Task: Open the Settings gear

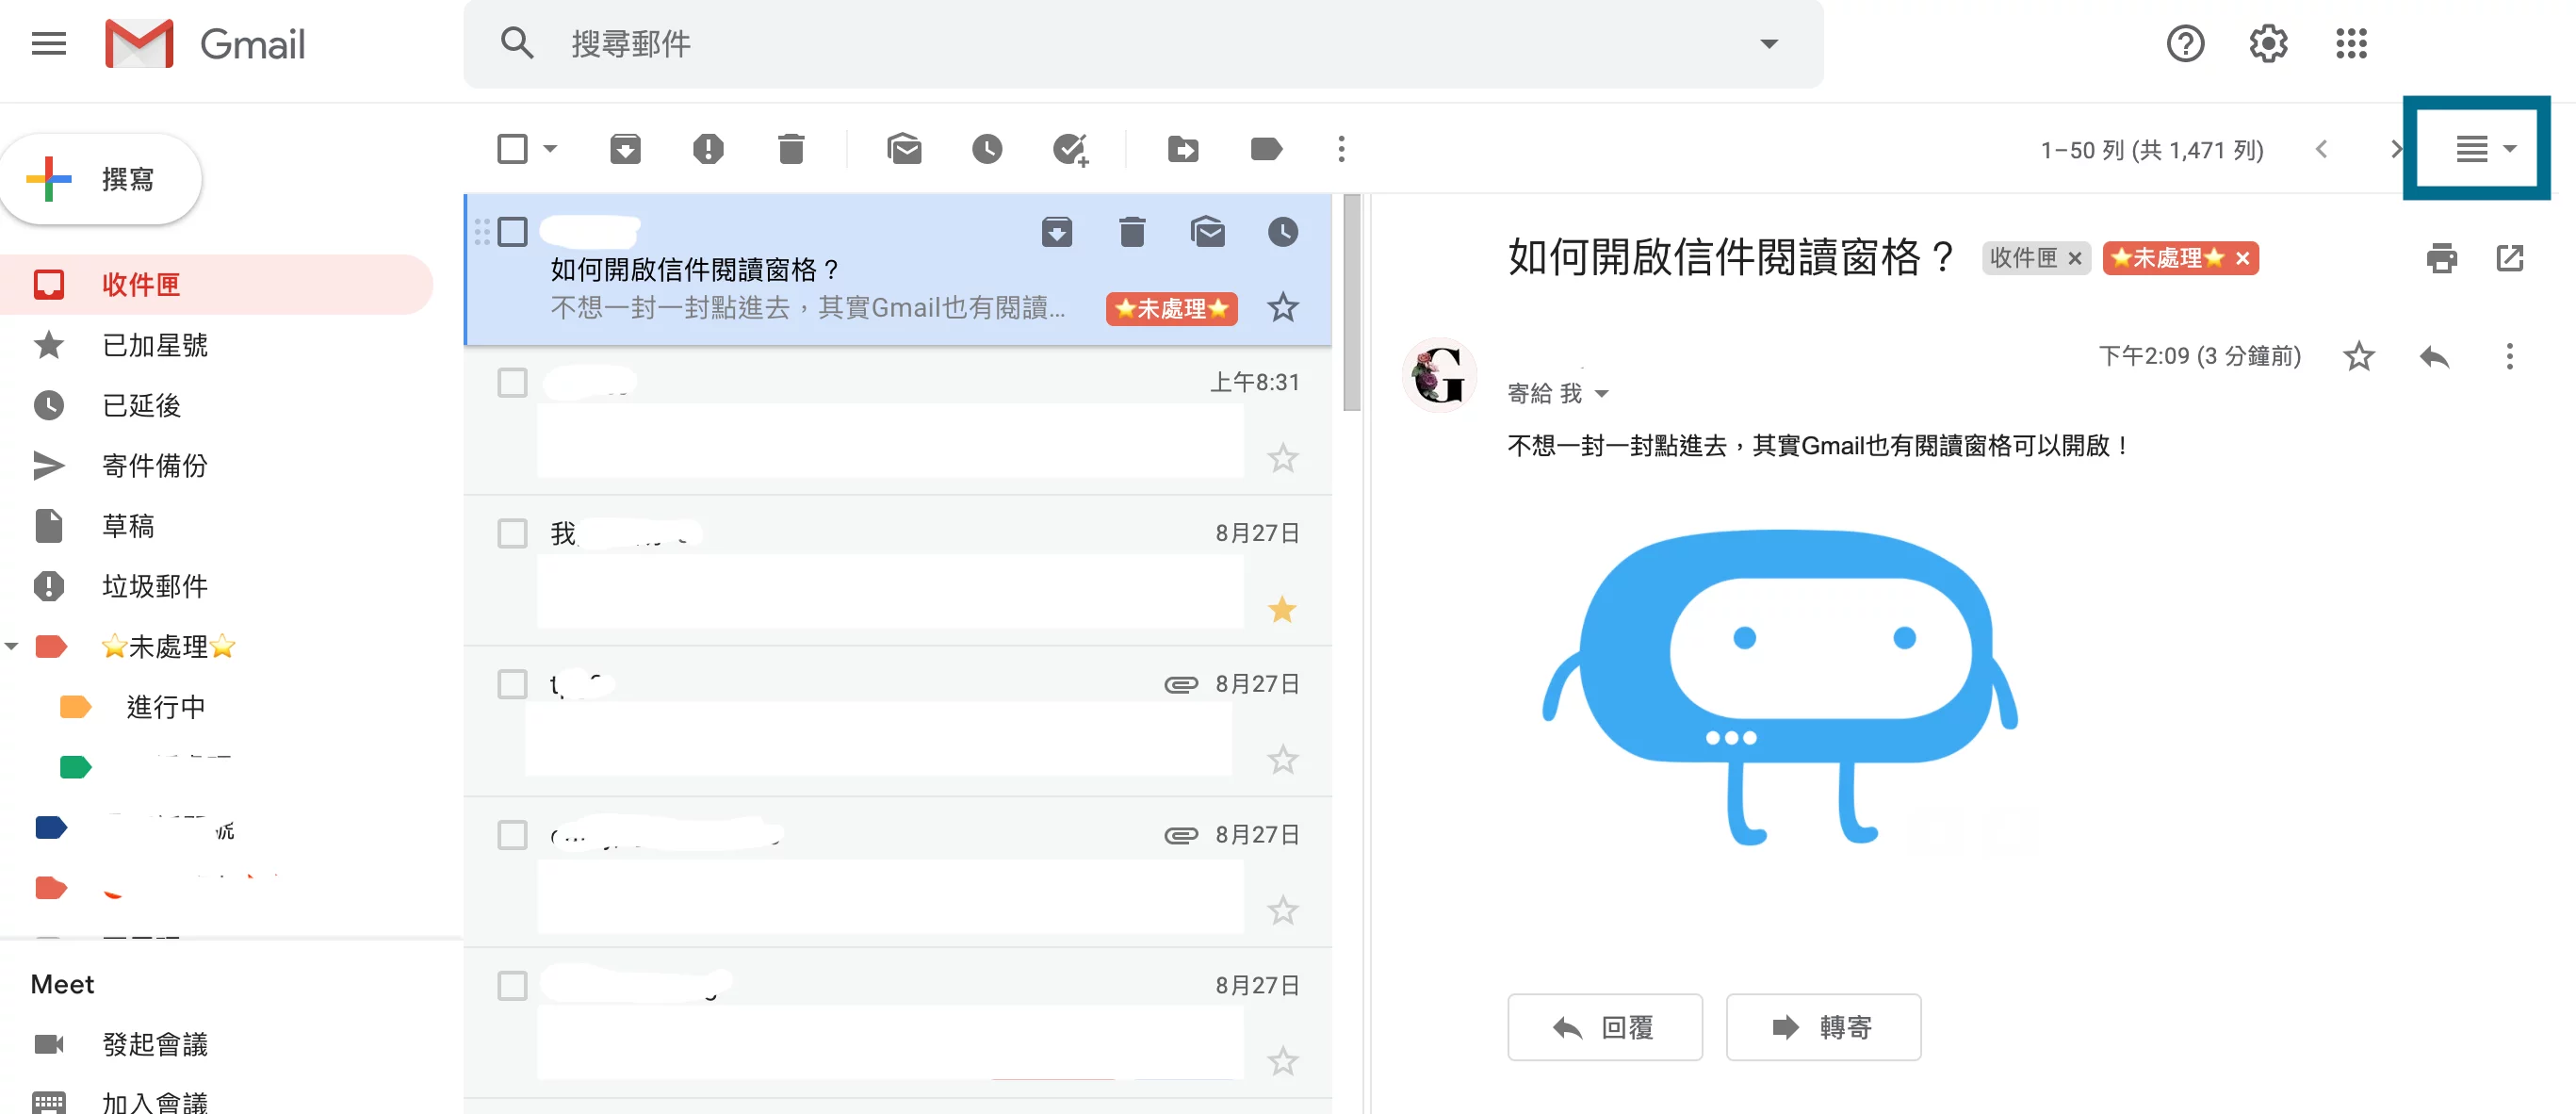Action: click(x=2268, y=44)
